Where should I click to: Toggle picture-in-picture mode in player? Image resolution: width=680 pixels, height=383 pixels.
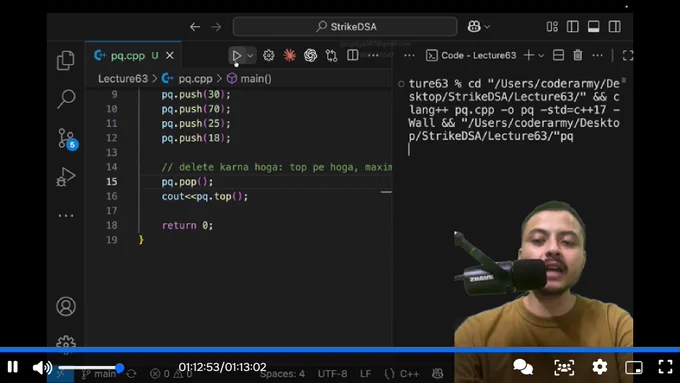pos(634,367)
